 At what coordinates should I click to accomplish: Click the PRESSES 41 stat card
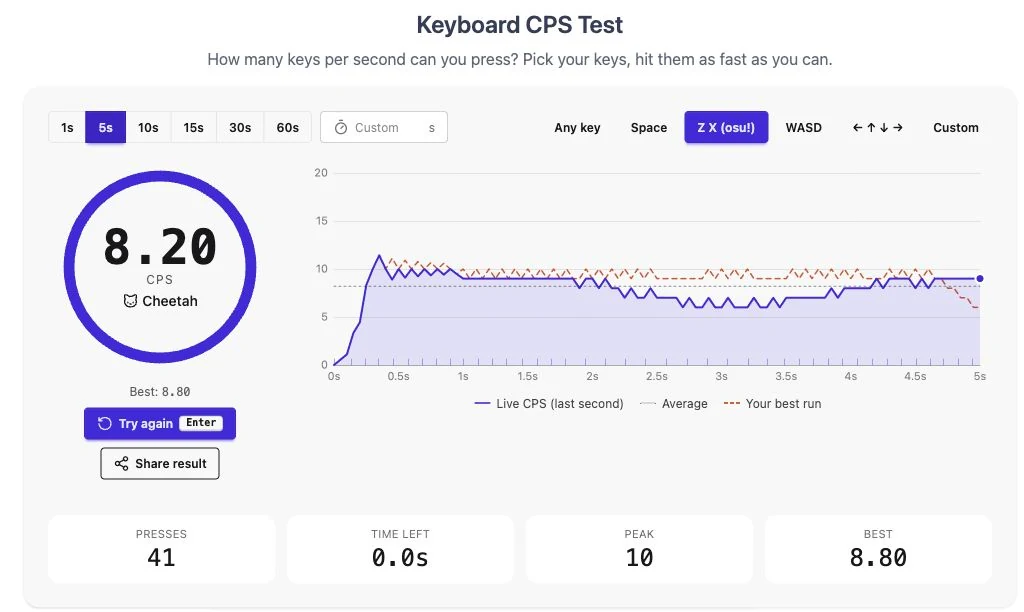(161, 549)
